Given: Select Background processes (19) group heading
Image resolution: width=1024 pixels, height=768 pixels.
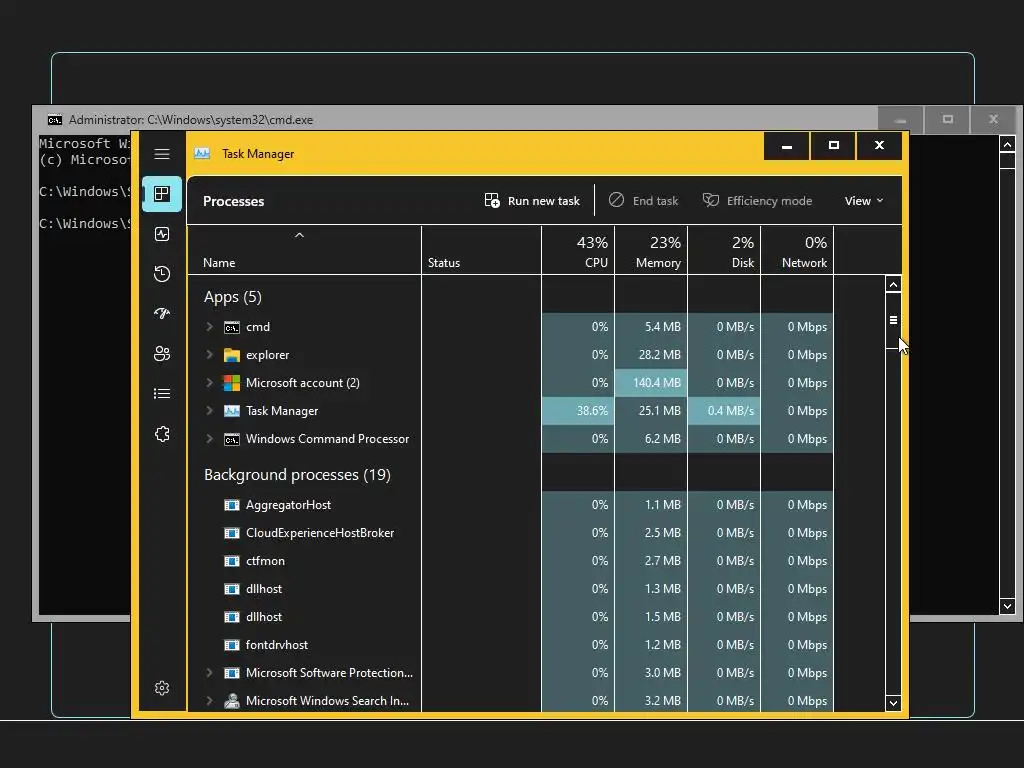Looking at the screenshot, I should click(297, 475).
